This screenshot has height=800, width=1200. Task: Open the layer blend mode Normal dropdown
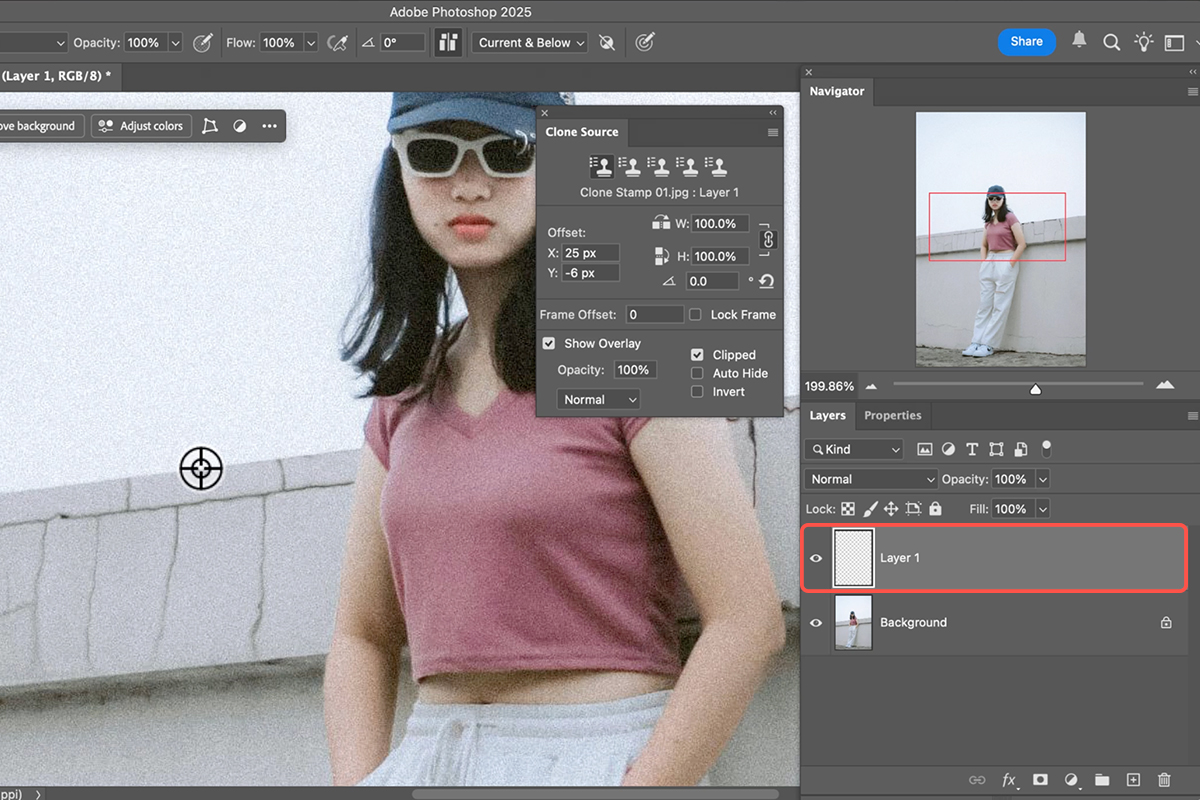click(871, 479)
